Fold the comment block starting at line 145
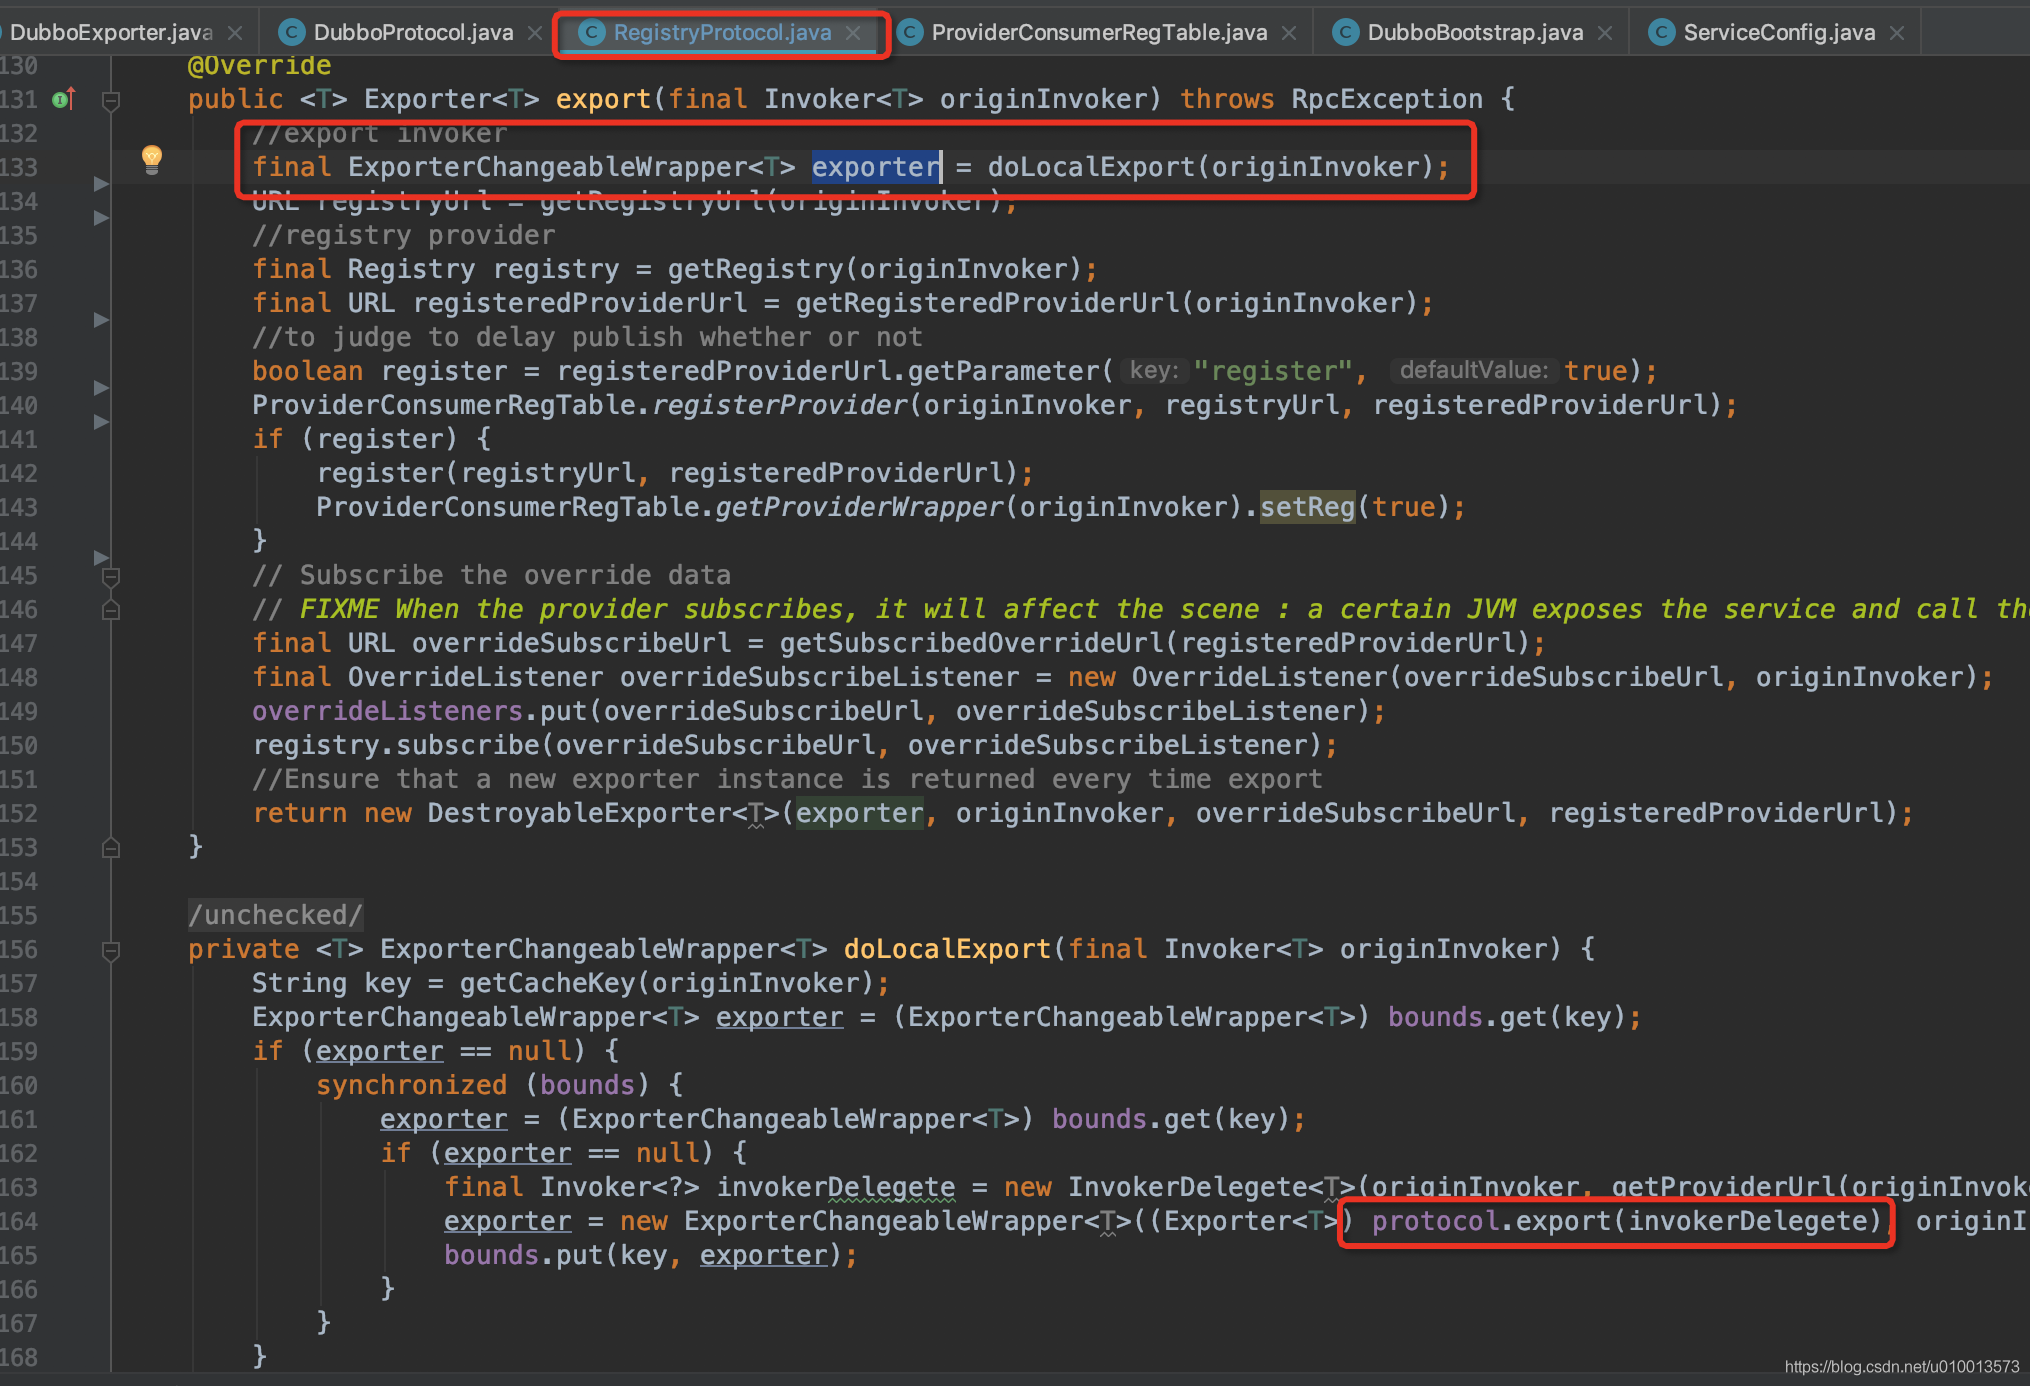Image resolution: width=2030 pixels, height=1386 pixels. (111, 577)
